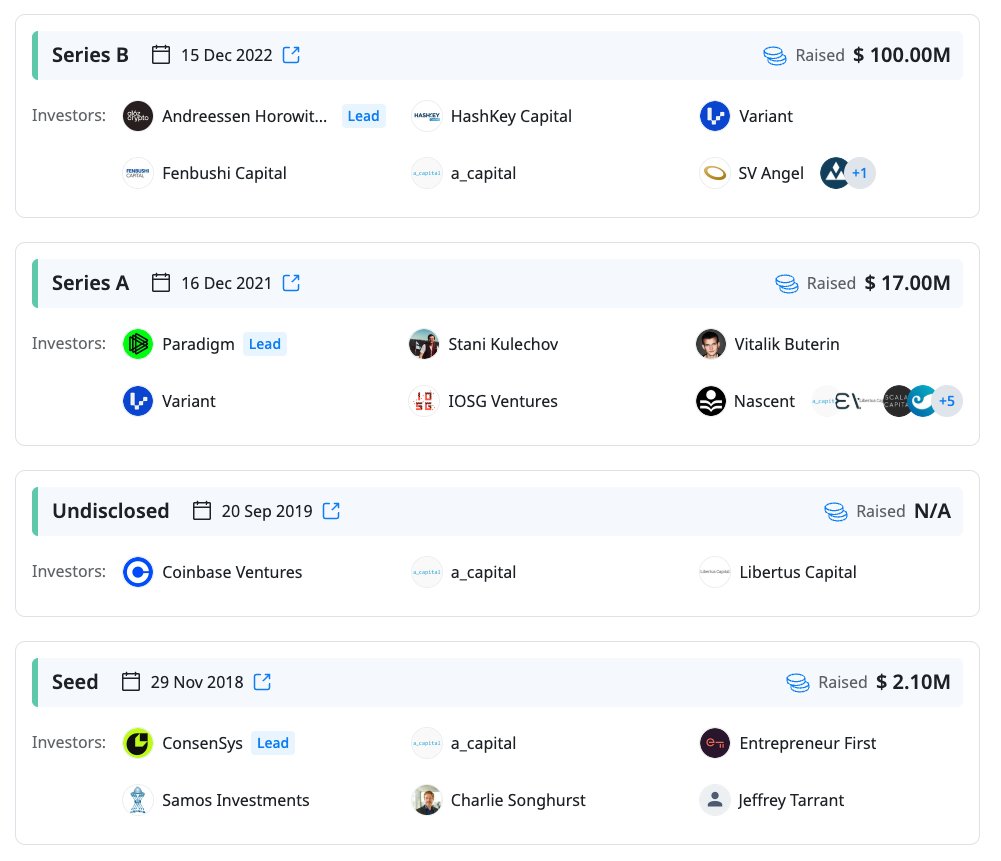Open HashKey Capital investor page
Image resolution: width=1001 pixels, height=861 pixels.
511,116
